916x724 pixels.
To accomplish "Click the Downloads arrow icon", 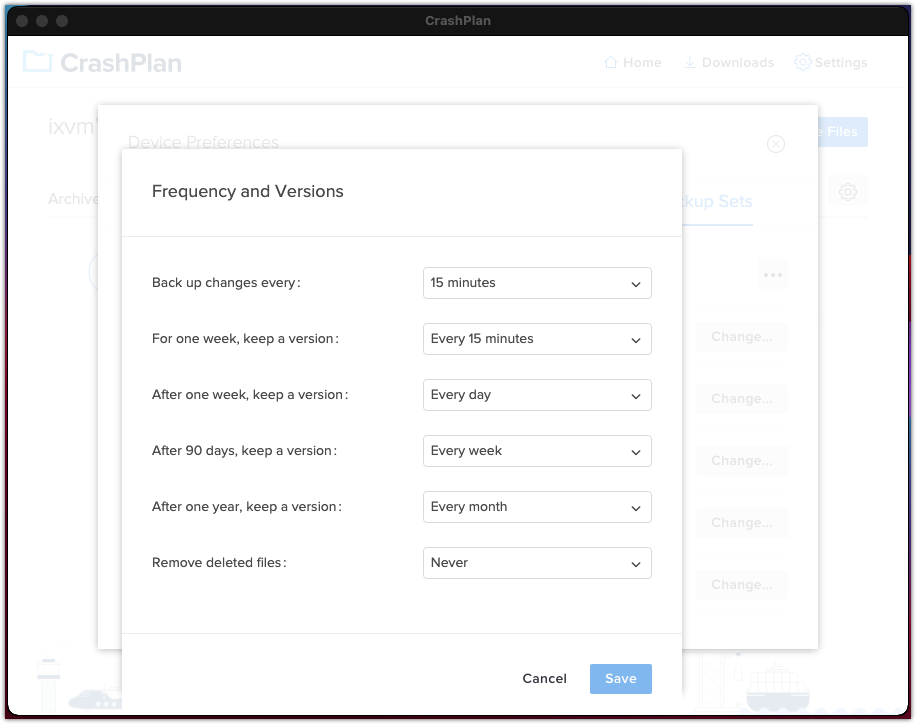I will [689, 62].
